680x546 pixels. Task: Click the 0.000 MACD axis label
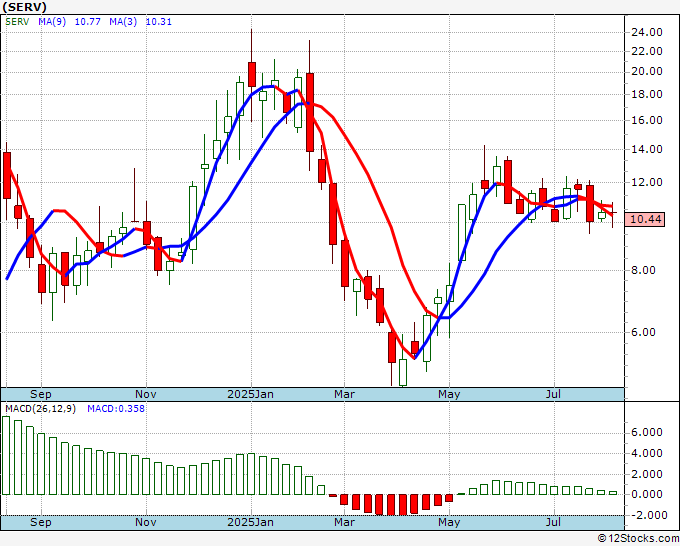pyautogui.click(x=647, y=494)
